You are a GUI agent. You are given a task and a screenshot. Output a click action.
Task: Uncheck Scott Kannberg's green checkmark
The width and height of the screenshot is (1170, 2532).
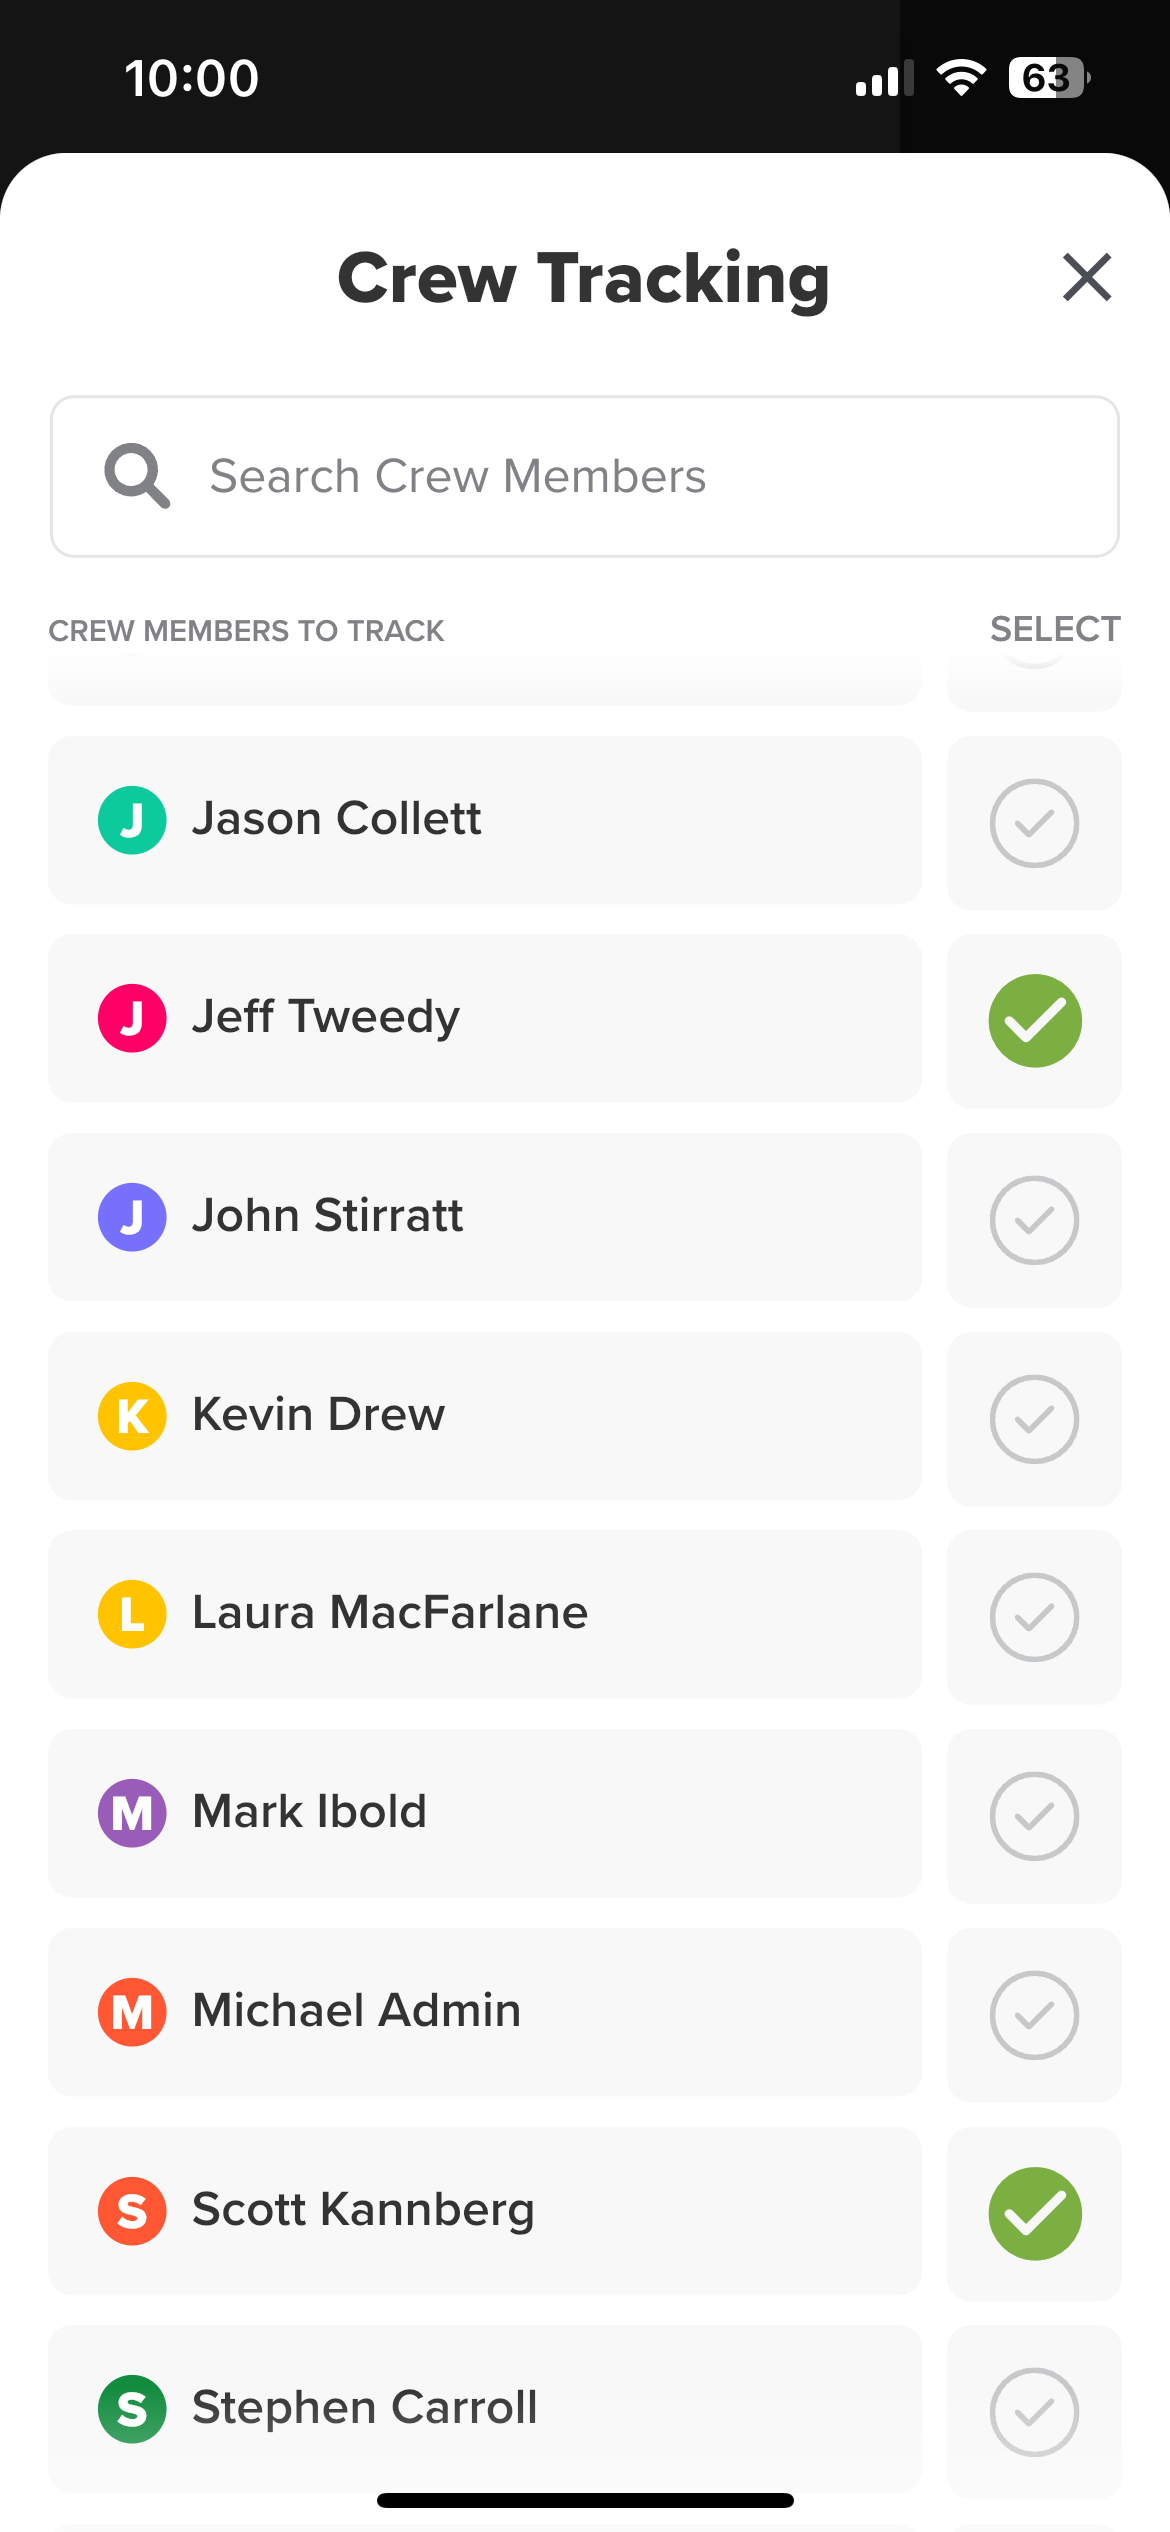[x=1034, y=2213]
